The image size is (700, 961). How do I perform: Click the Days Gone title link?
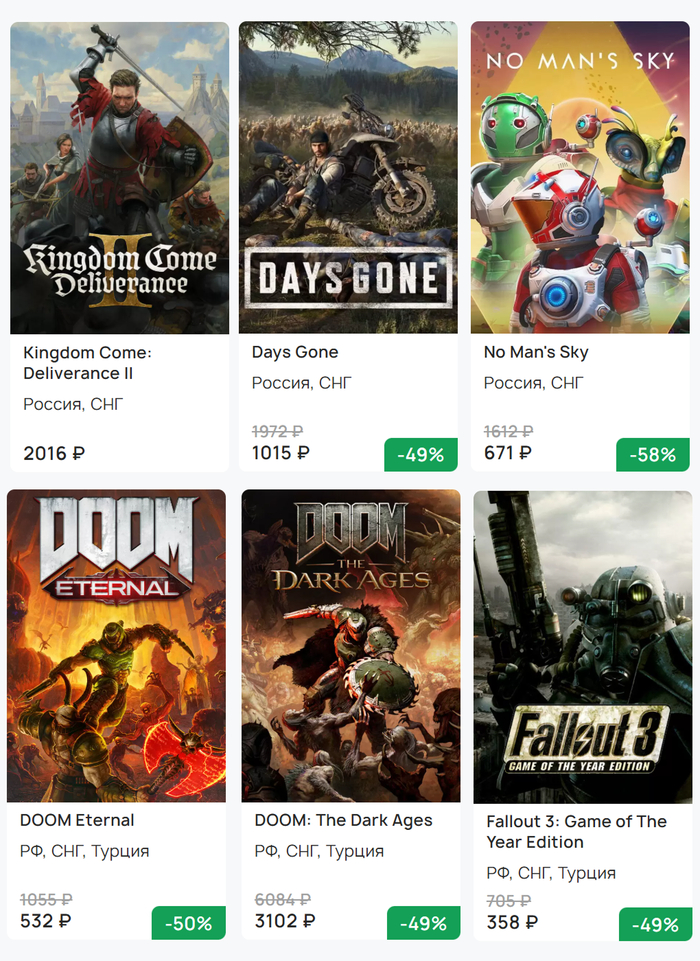click(x=295, y=352)
